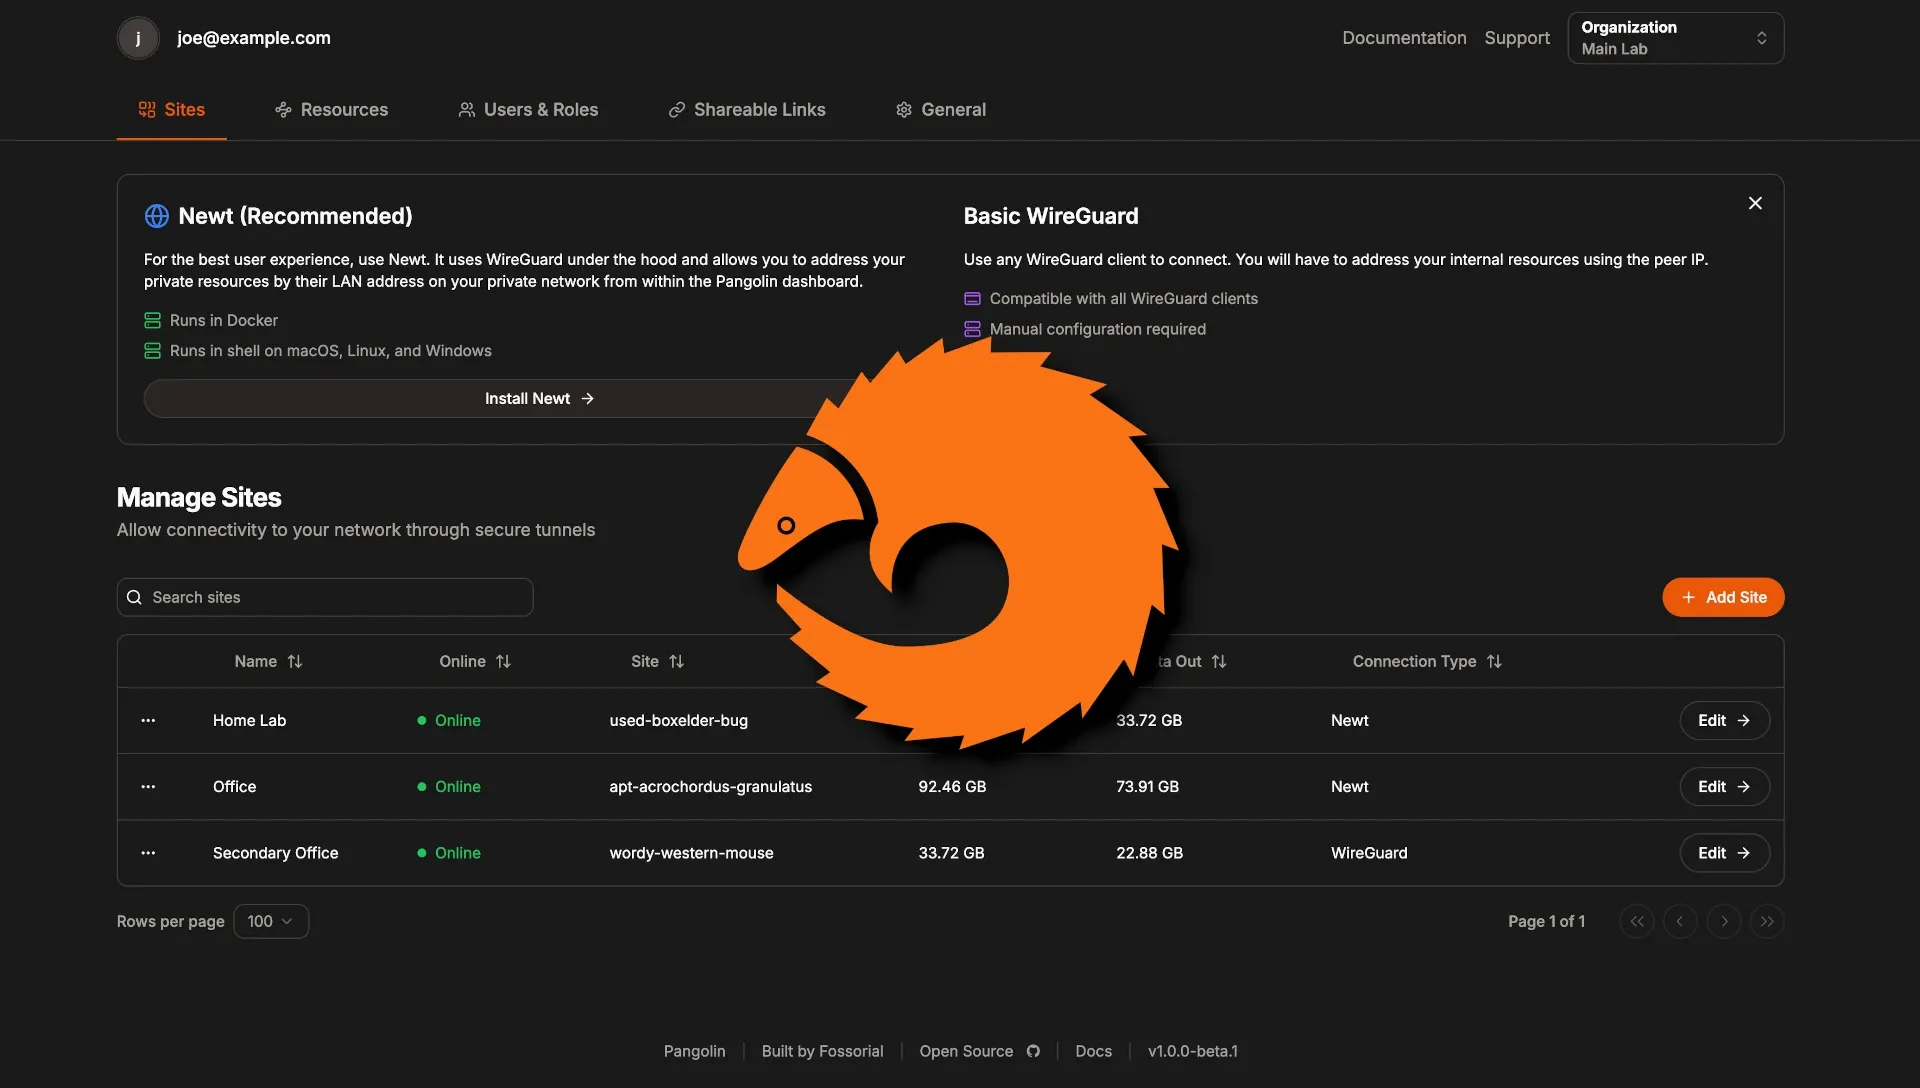
Task: Open the Documentation link
Action: tap(1403, 38)
